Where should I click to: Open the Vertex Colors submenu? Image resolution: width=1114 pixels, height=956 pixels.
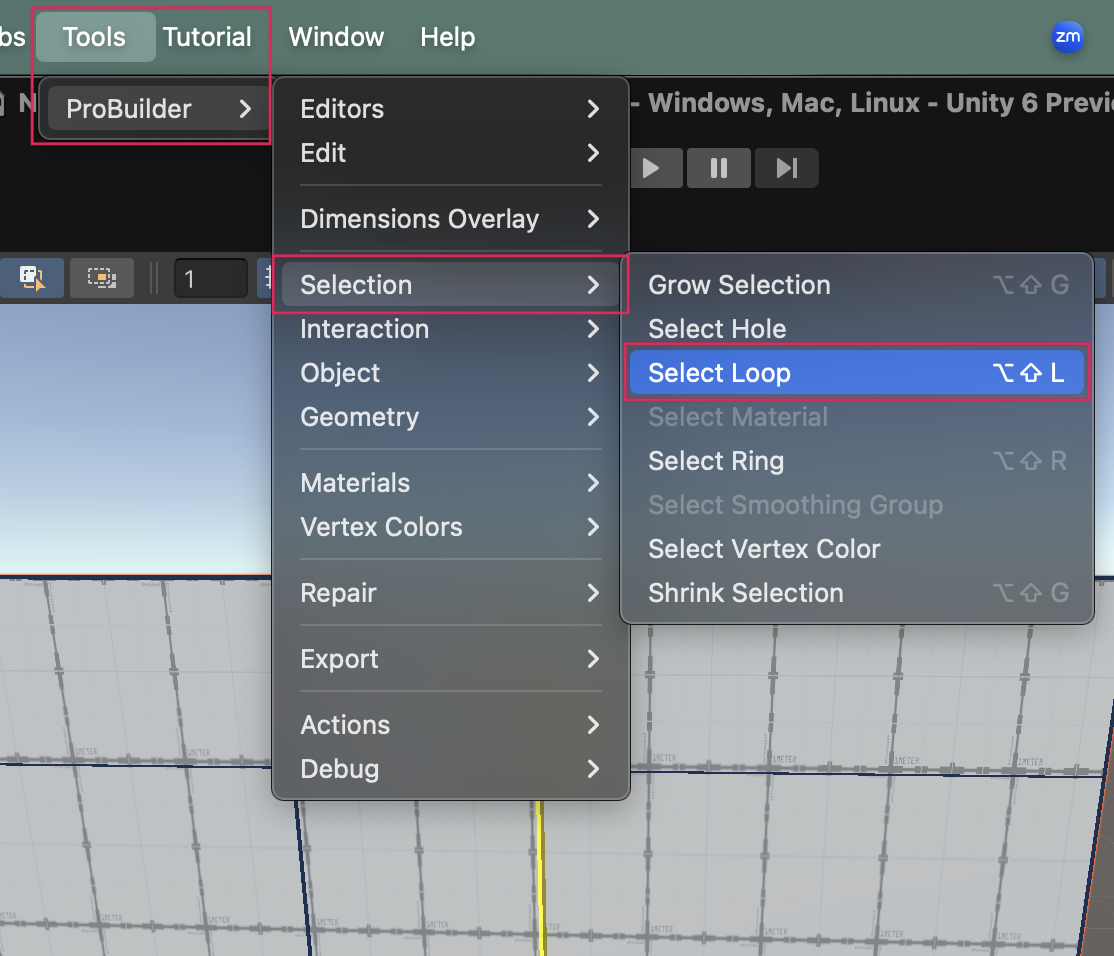(450, 527)
